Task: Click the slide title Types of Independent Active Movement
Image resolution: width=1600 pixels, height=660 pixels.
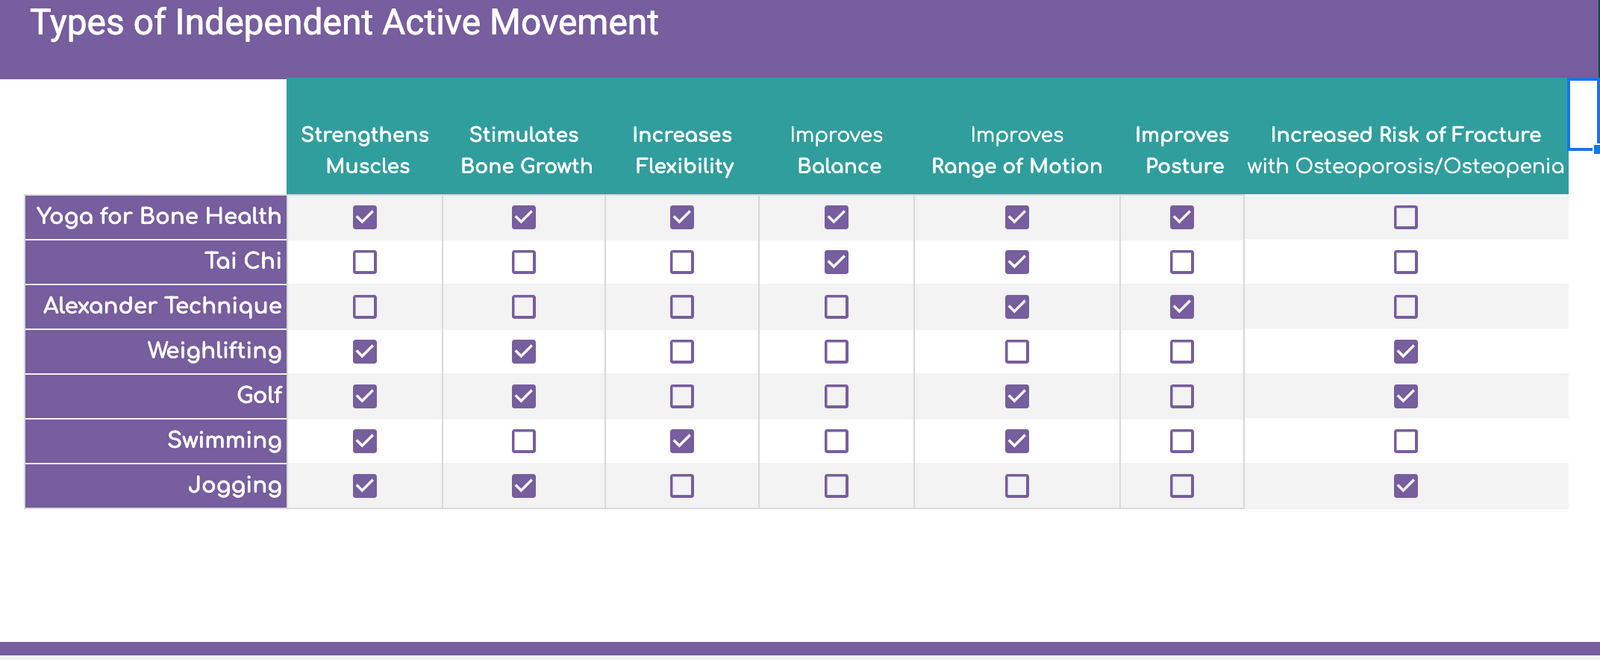Action: point(344,23)
